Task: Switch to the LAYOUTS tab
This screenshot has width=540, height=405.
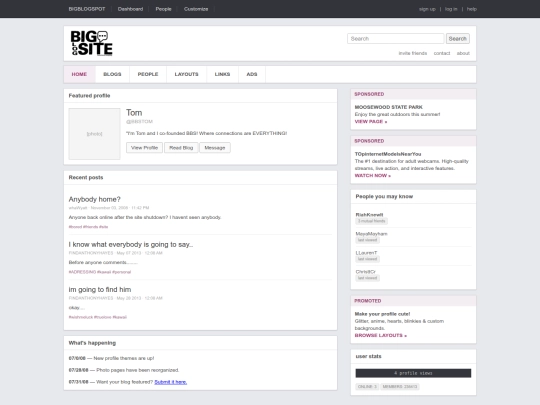Action: (x=186, y=74)
